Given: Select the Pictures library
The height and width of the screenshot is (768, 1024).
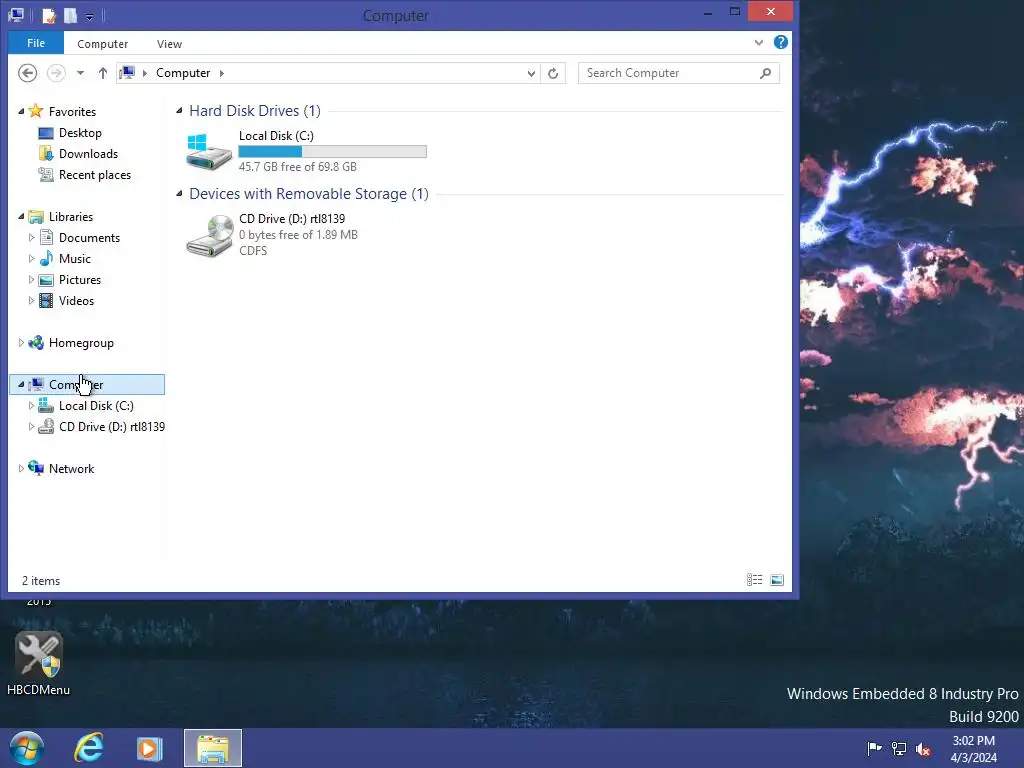Looking at the screenshot, I should [80, 280].
